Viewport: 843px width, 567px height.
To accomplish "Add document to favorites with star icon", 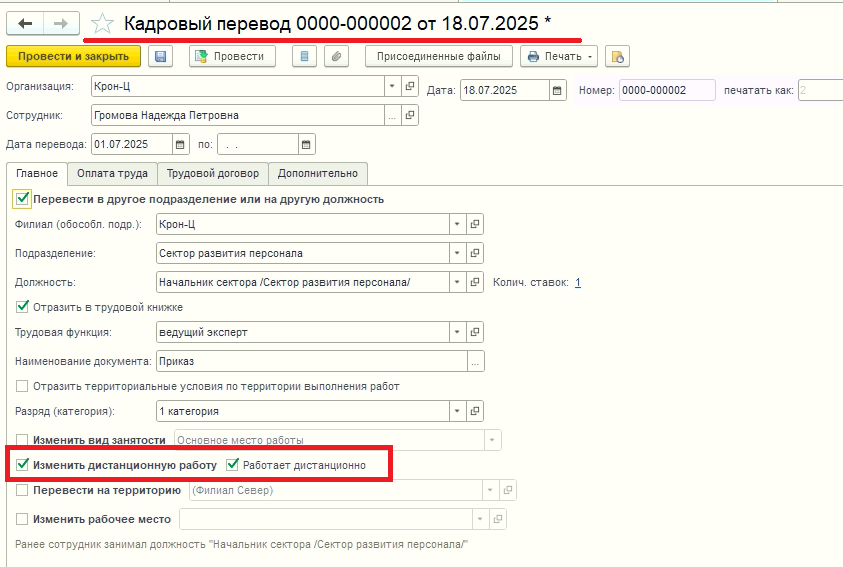I will click(x=102, y=24).
